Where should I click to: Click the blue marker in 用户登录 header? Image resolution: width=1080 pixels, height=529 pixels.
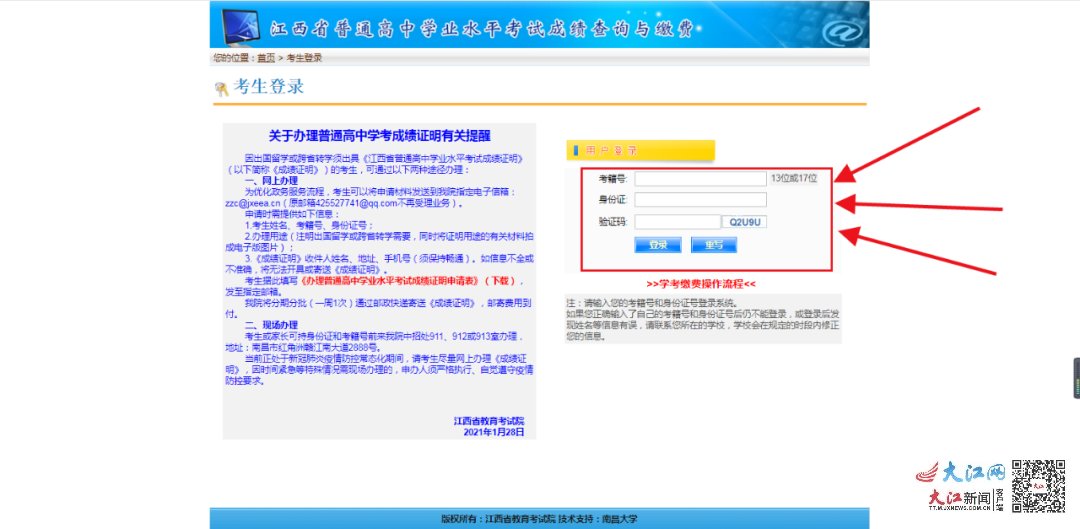(x=576, y=151)
